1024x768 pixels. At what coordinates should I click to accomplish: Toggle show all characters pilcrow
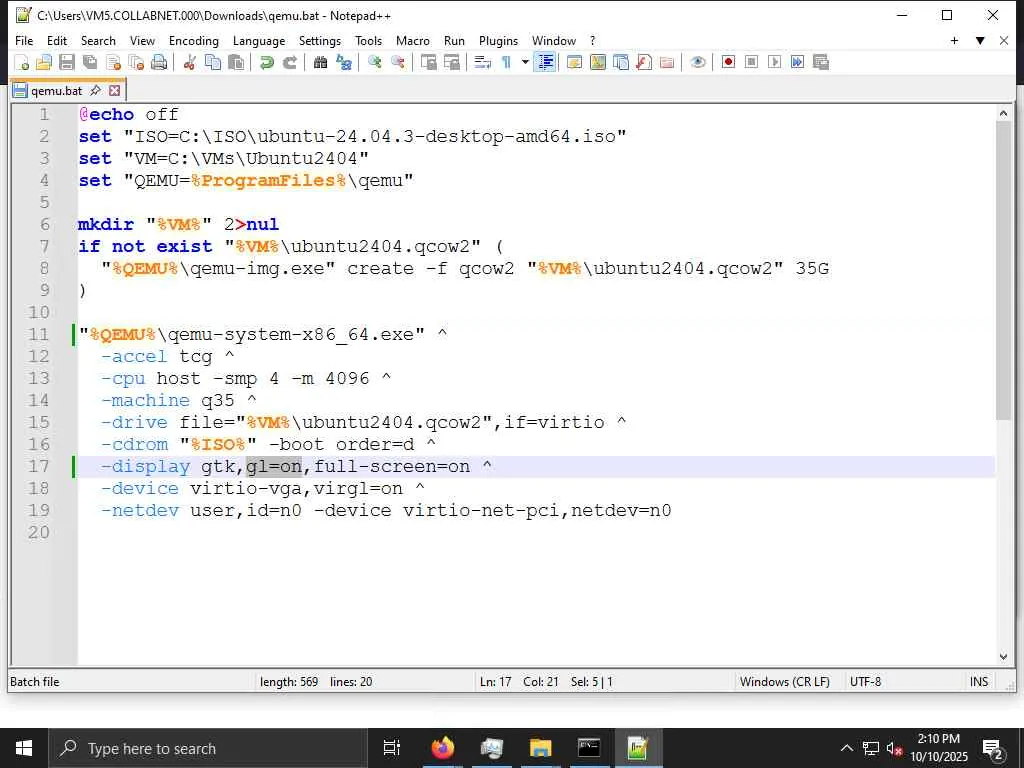click(506, 62)
